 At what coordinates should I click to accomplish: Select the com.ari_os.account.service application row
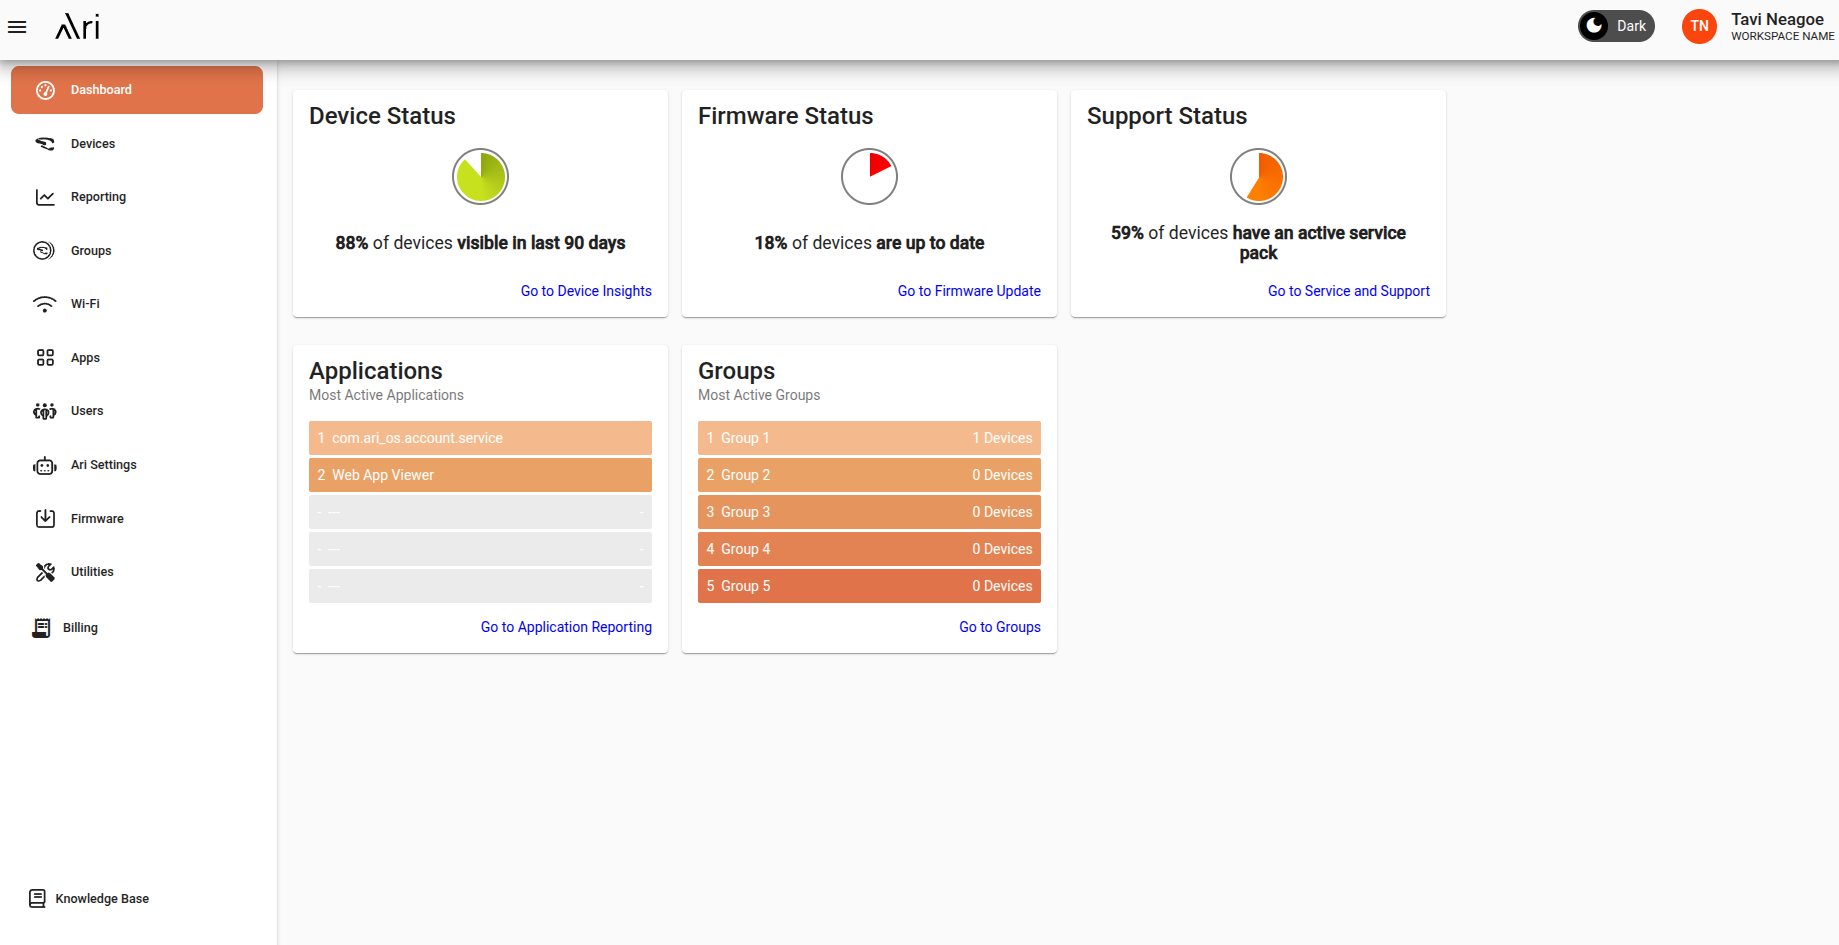pos(480,438)
